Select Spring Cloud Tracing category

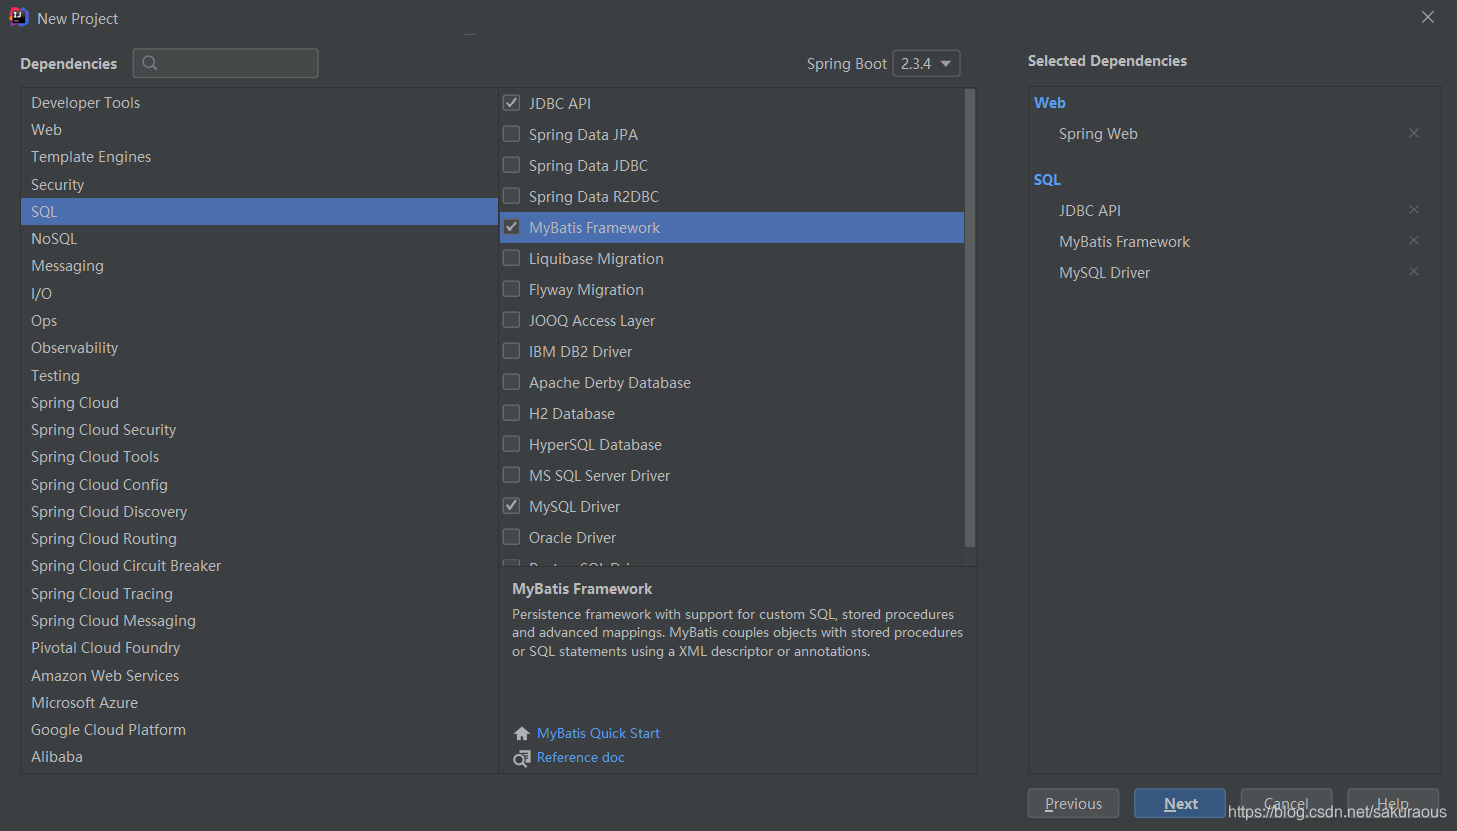coord(259,594)
